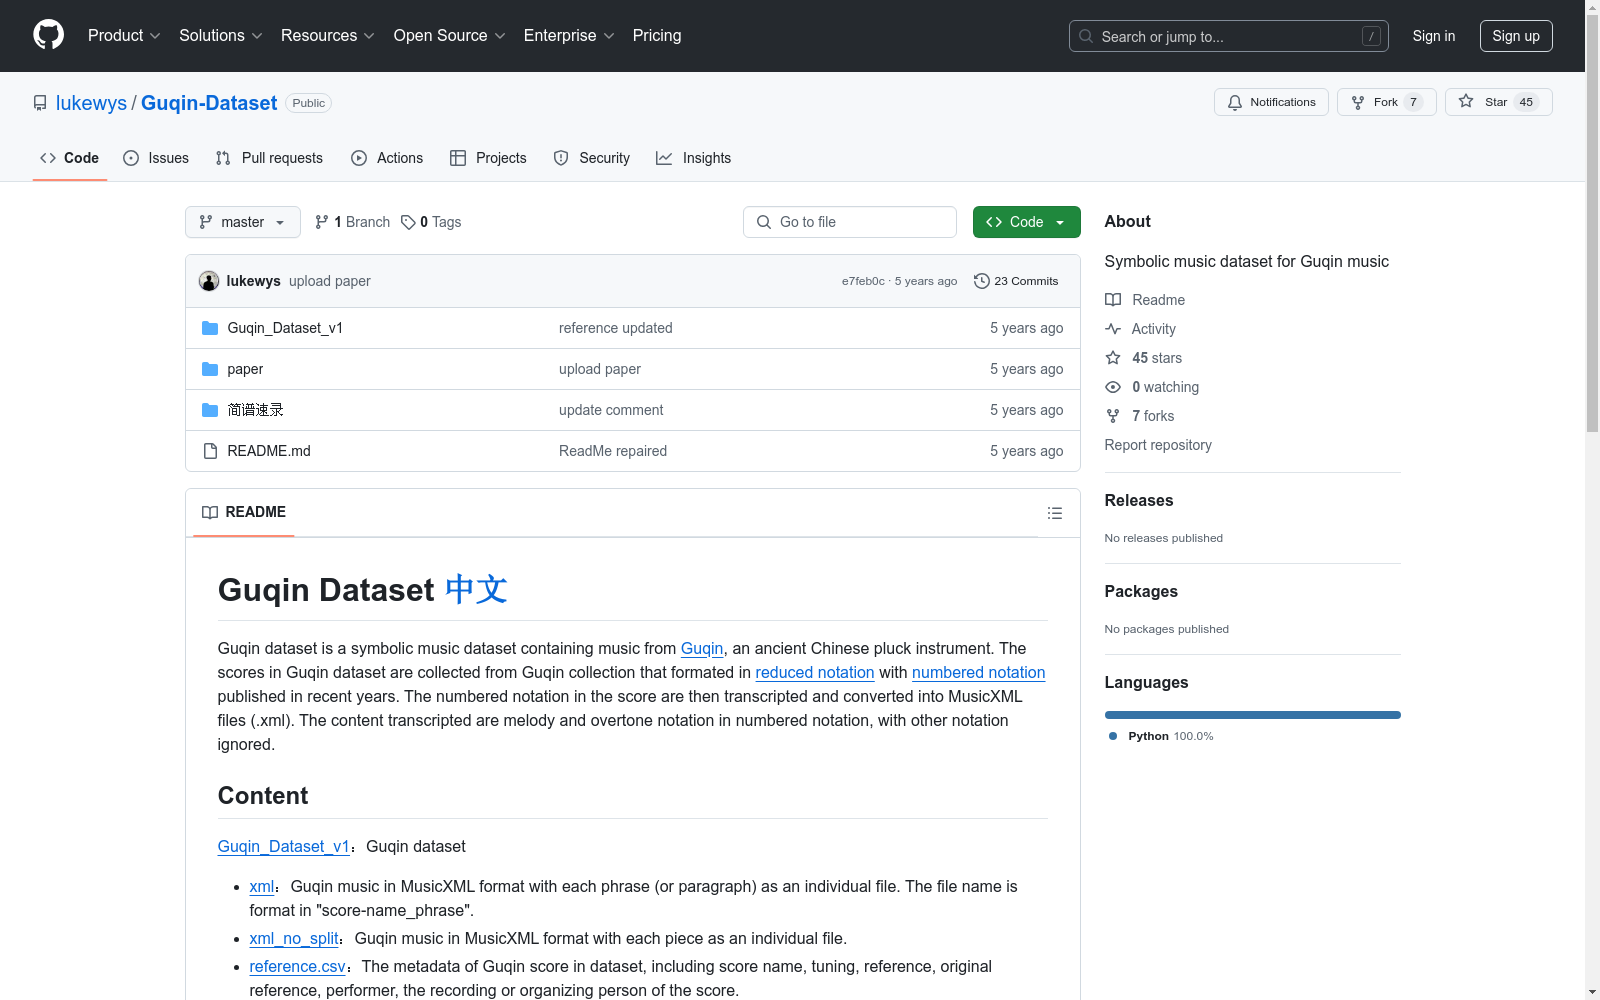Click the Sign in link
The image size is (1600, 1000).
coord(1434,36)
